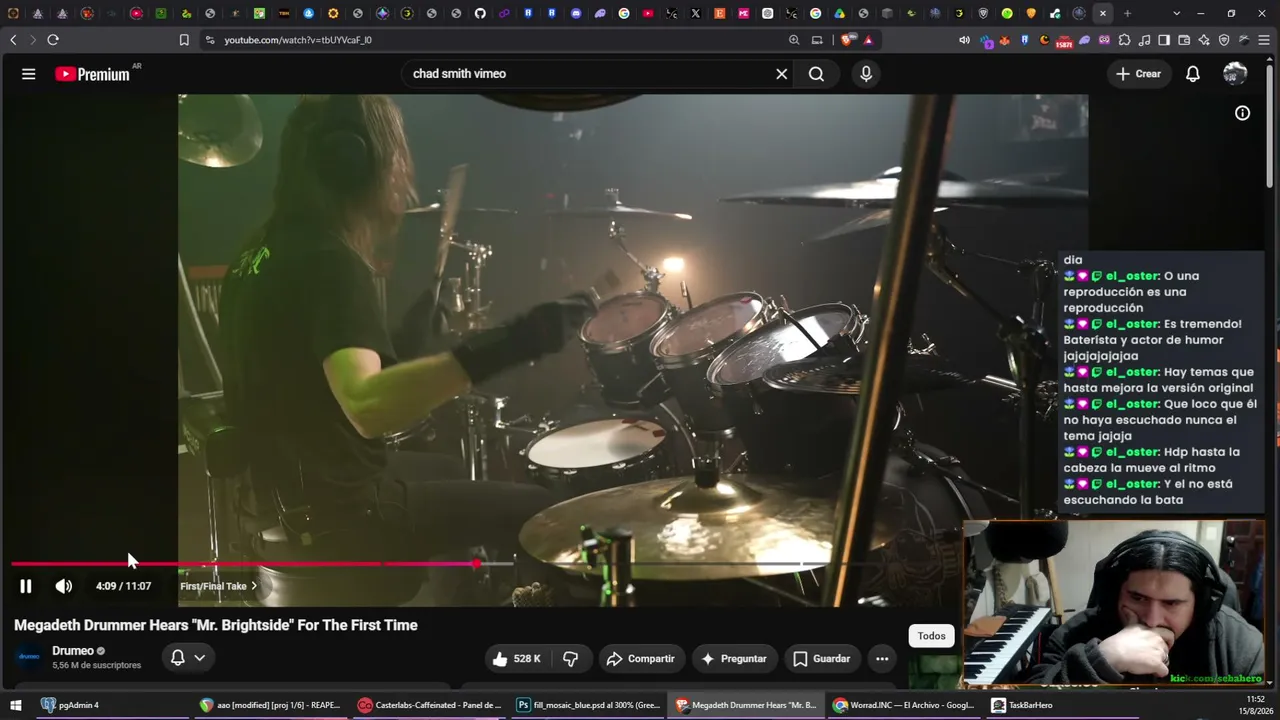
Task: Open YouTube notifications bell
Action: coord(1193,74)
